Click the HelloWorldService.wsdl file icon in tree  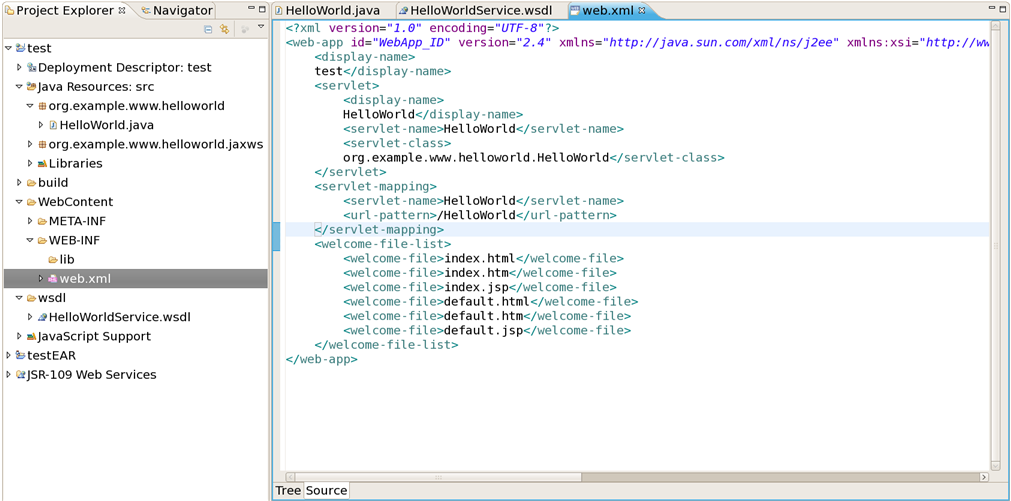click(x=43, y=317)
